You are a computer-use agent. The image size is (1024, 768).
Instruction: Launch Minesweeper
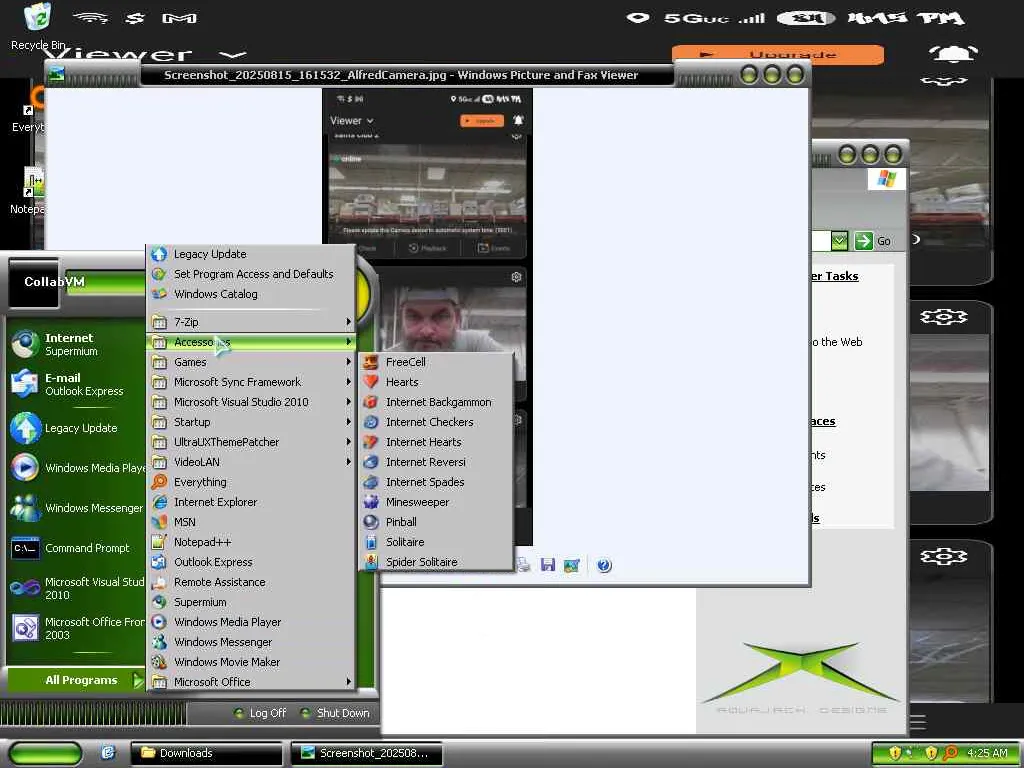click(435, 502)
